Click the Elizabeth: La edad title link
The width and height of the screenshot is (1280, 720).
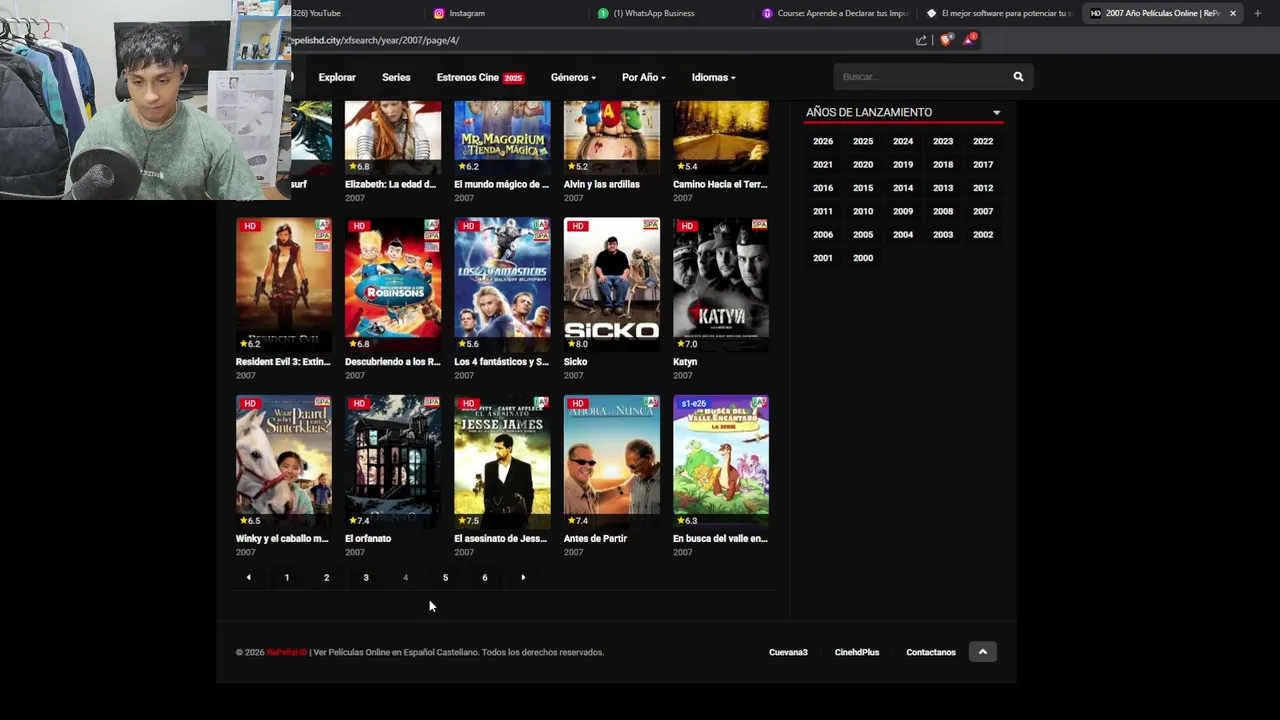point(390,184)
